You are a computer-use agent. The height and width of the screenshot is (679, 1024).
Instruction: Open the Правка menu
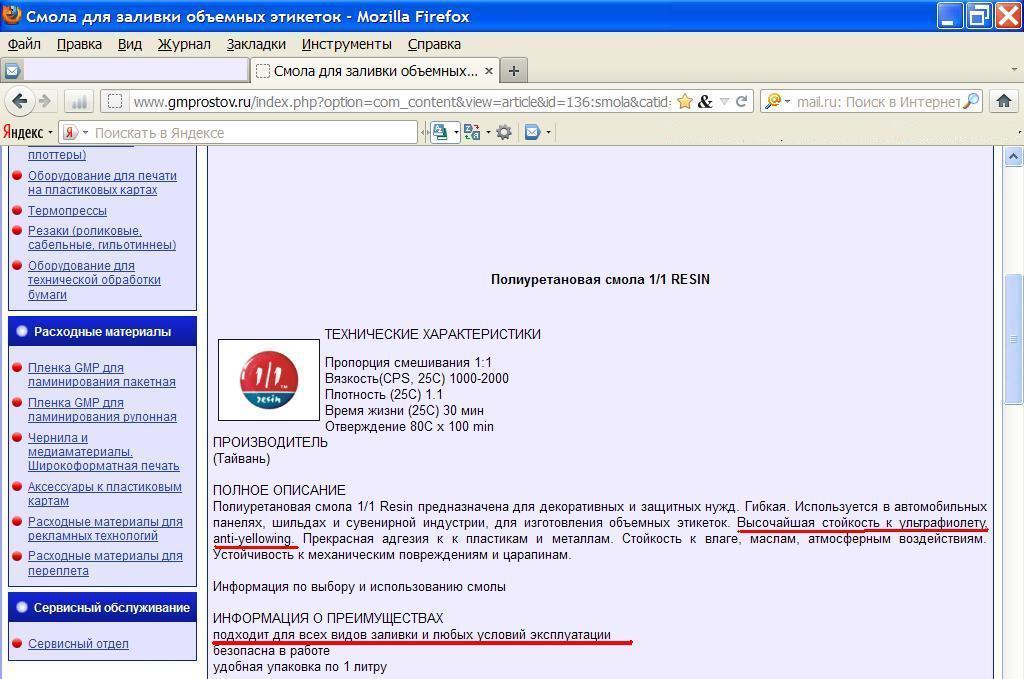coord(79,44)
